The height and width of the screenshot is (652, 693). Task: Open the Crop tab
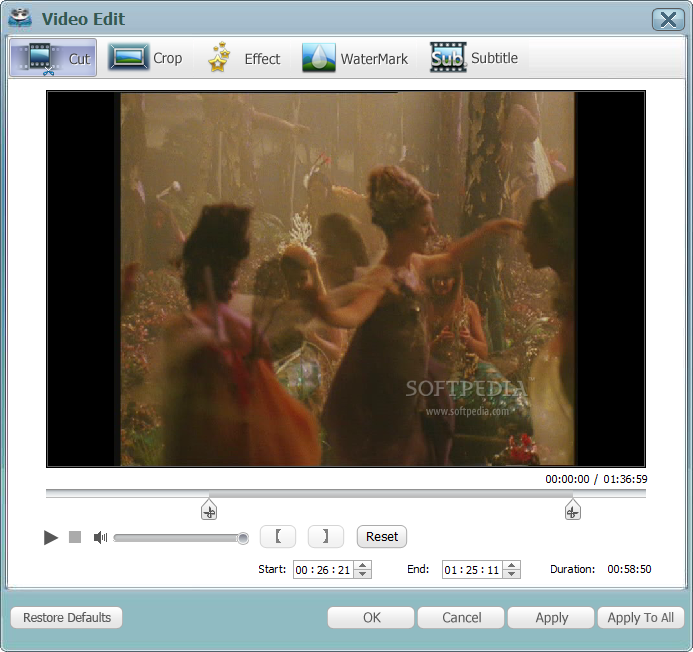pos(145,58)
